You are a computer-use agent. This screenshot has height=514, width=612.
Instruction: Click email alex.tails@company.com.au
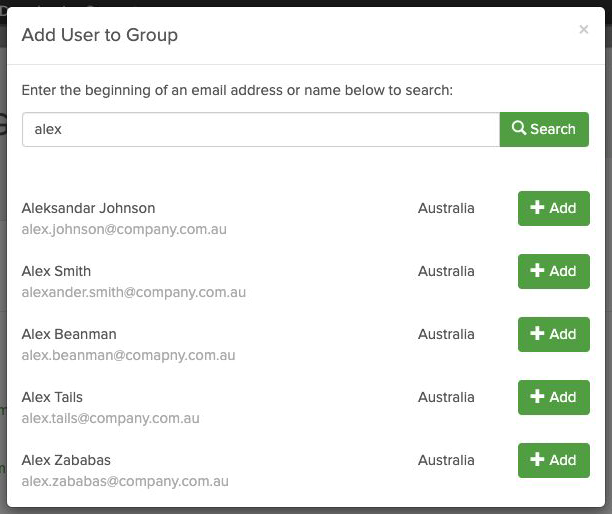coord(111,418)
